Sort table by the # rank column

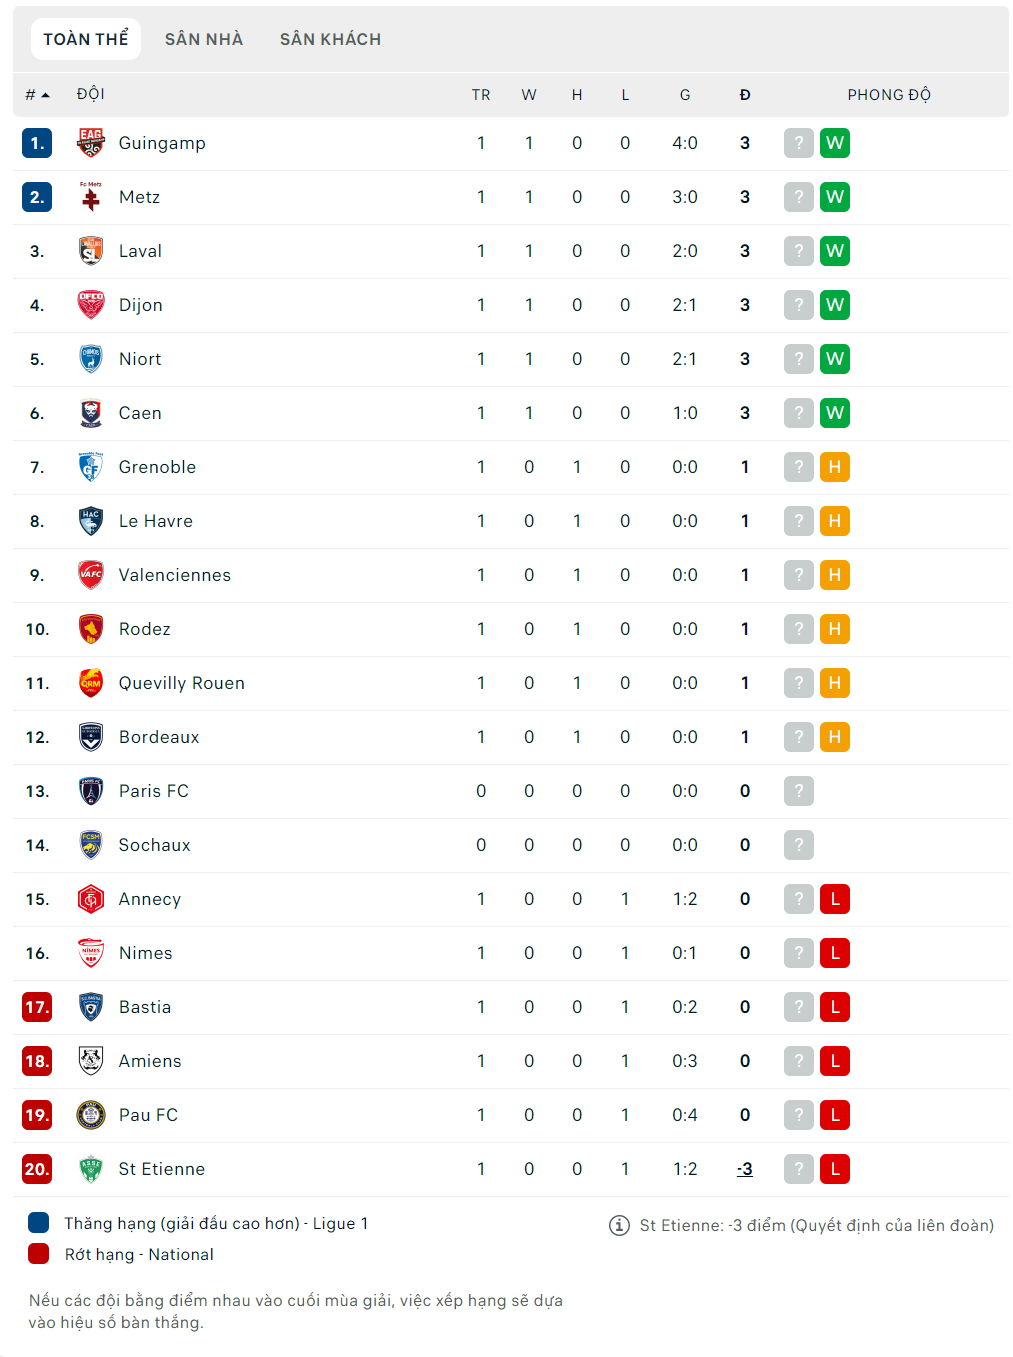point(37,95)
